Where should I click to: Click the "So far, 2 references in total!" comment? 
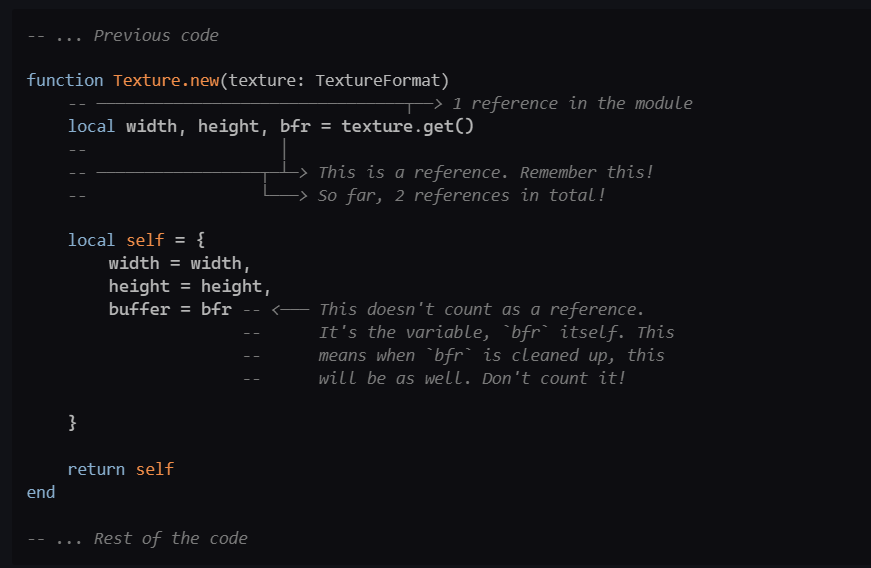pos(462,195)
